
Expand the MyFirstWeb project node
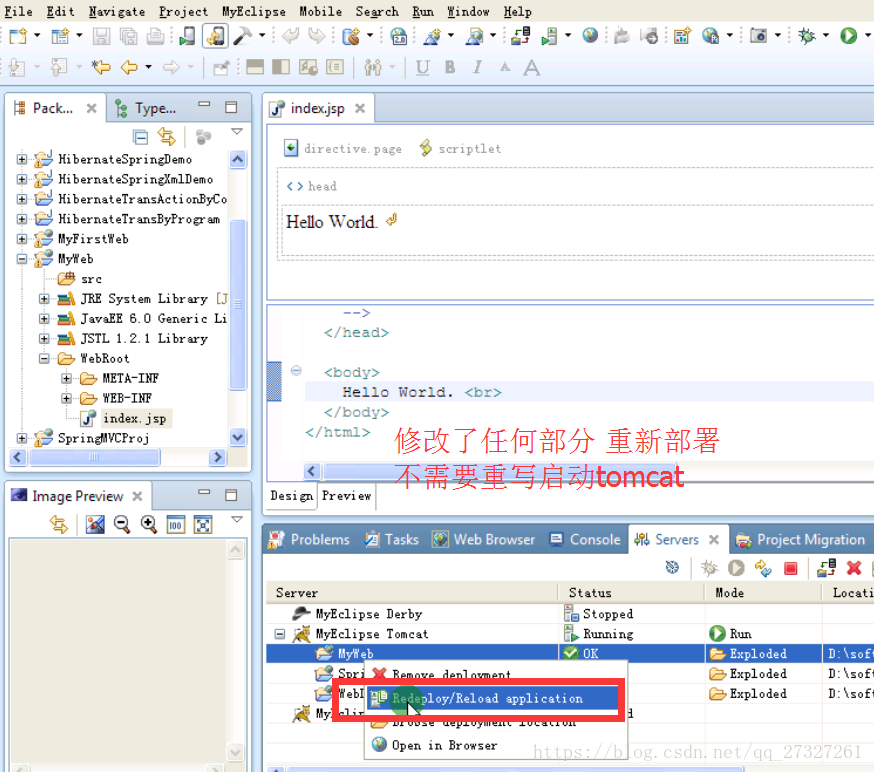tap(22, 239)
